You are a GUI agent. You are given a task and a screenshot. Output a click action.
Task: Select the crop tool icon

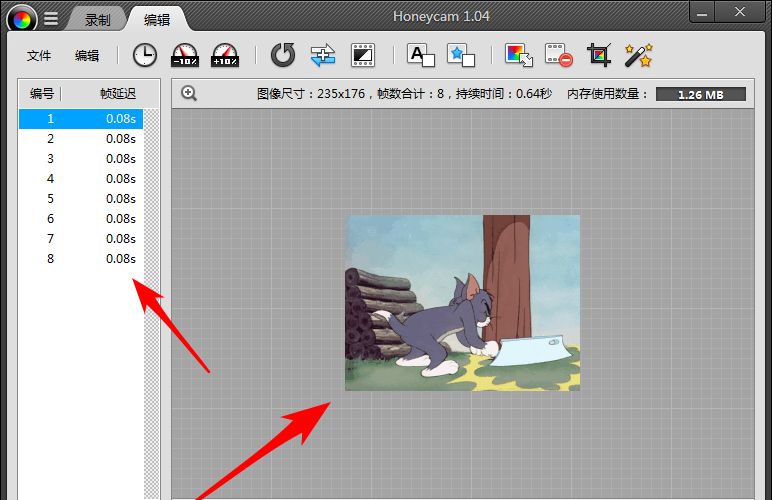599,55
